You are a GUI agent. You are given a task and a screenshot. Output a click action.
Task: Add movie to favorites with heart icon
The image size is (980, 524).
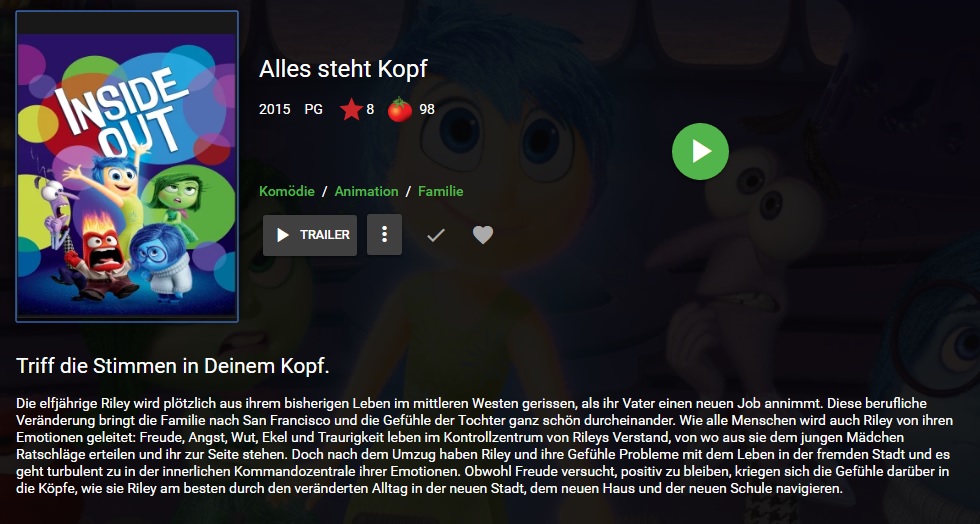click(x=482, y=234)
